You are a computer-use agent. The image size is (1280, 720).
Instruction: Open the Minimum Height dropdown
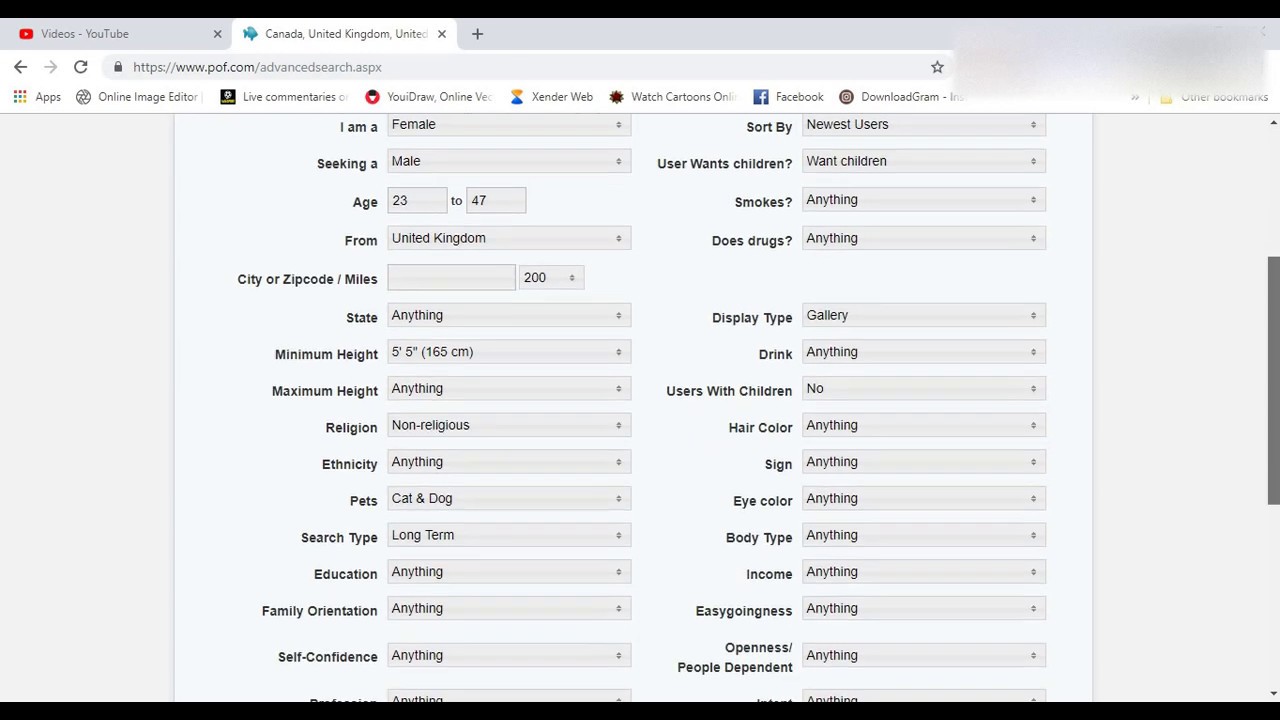click(x=509, y=352)
